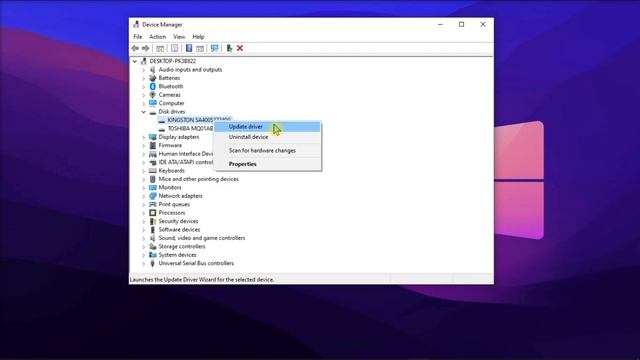640x360 pixels.
Task: Expand the Network adapters node arrow
Action: [143, 196]
